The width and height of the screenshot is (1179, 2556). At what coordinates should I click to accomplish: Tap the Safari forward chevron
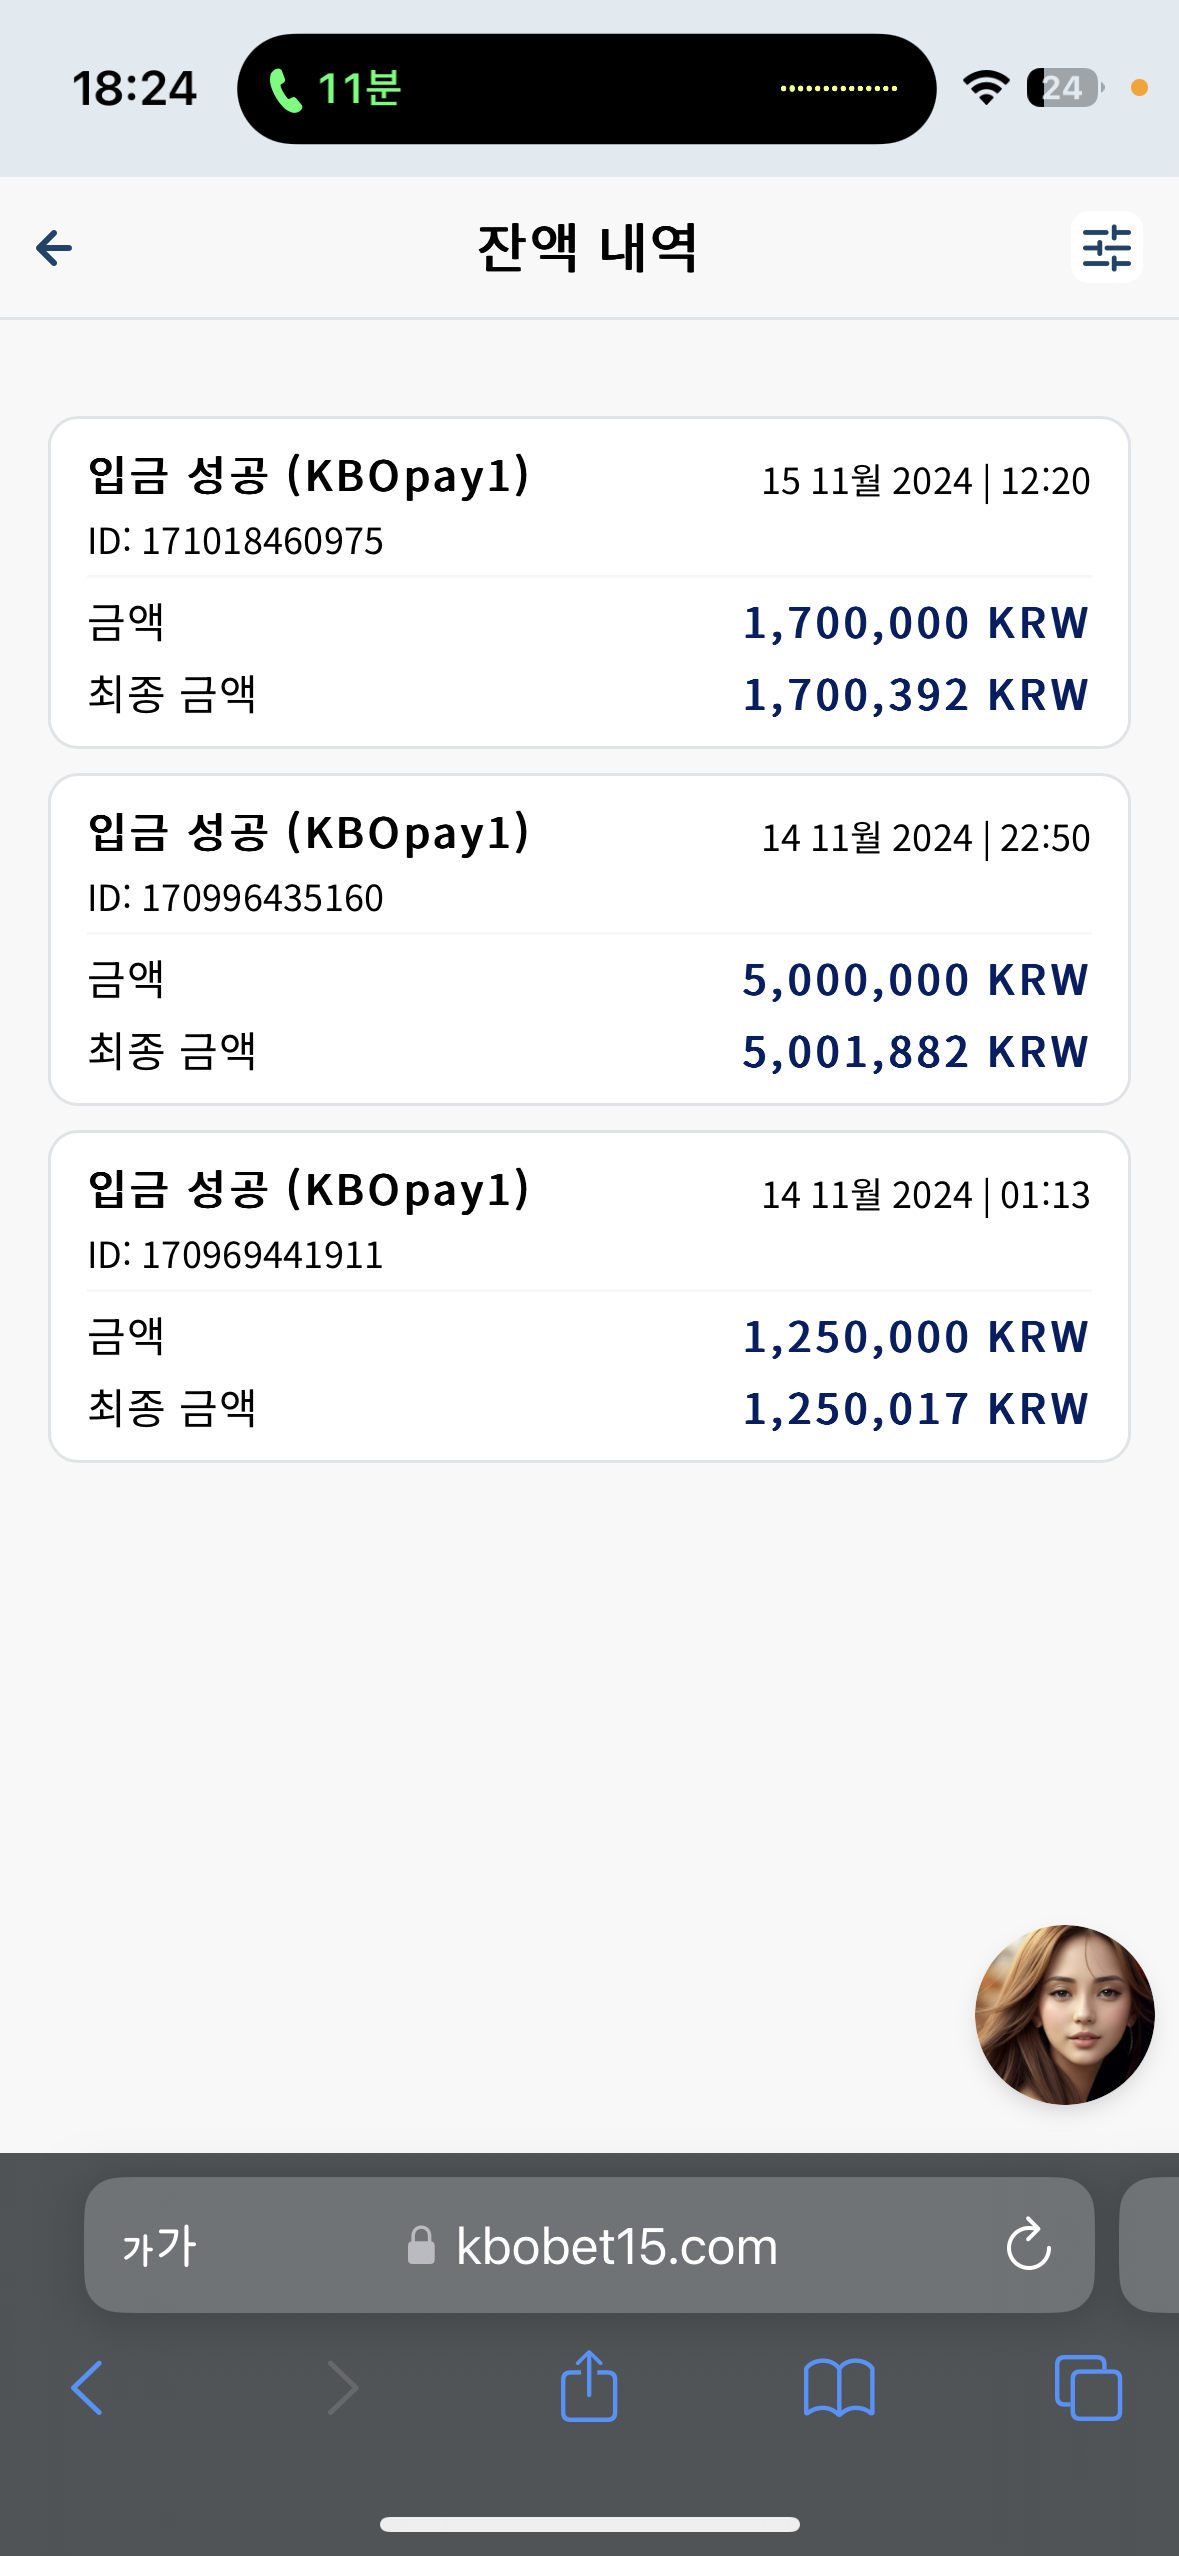point(342,2388)
